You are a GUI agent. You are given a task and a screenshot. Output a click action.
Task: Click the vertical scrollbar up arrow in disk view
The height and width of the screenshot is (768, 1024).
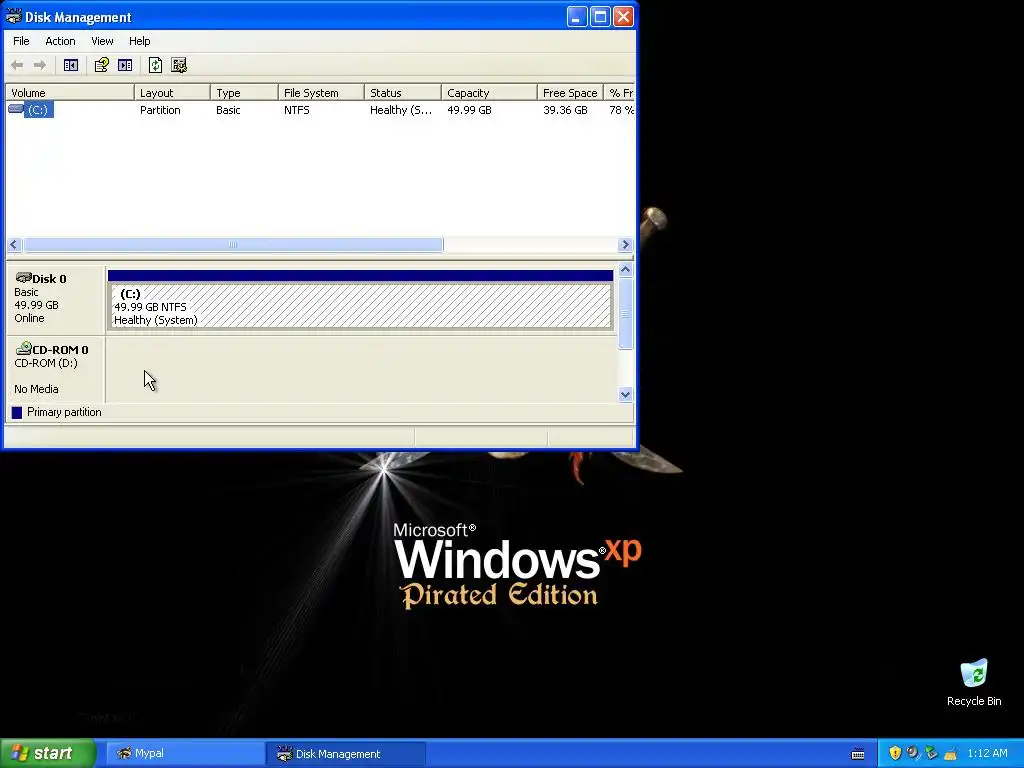click(x=625, y=269)
